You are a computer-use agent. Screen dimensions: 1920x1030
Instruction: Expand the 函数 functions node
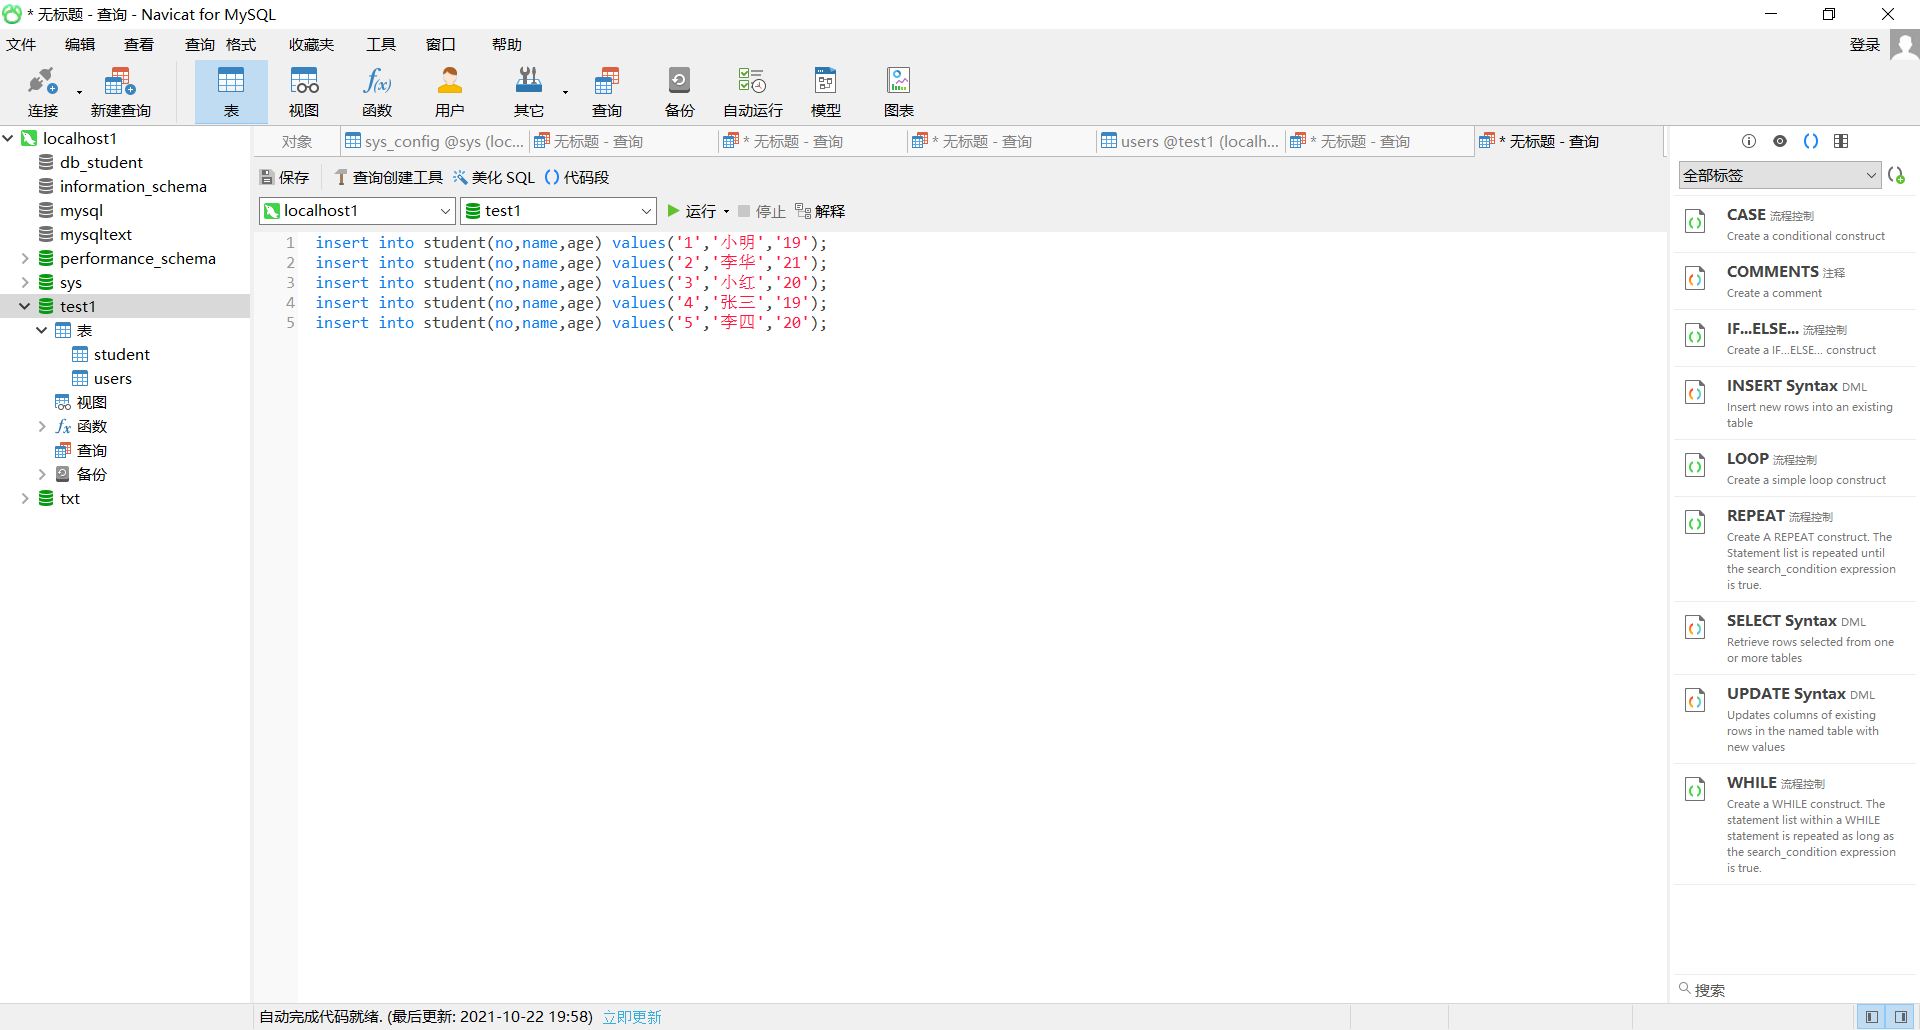click(x=42, y=426)
